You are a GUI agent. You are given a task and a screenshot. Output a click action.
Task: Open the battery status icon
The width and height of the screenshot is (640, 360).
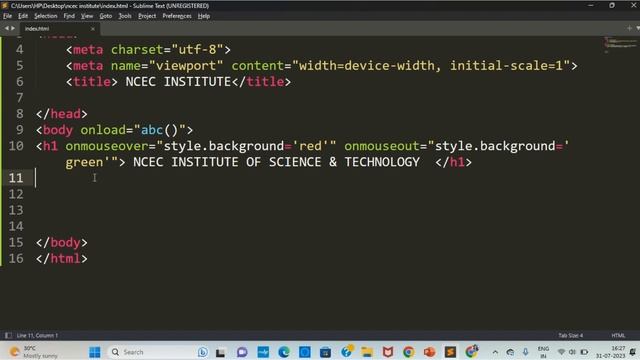[584, 352]
